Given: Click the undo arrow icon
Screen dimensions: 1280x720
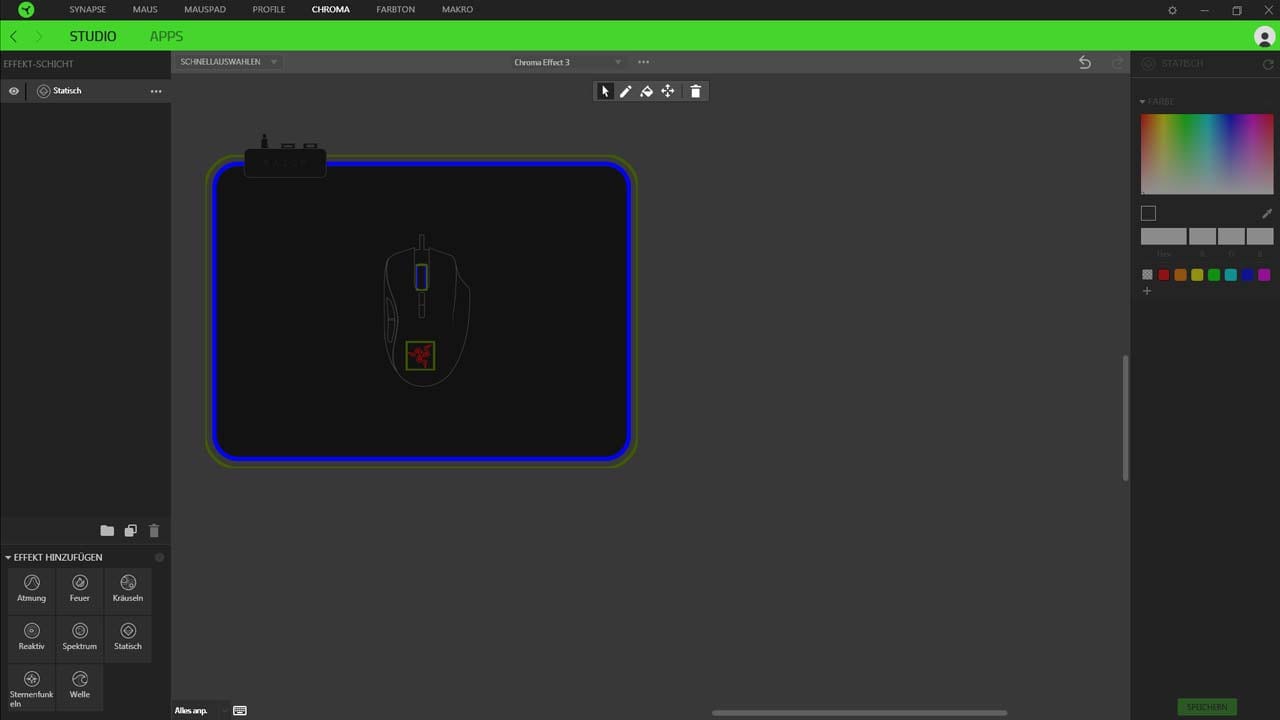Looking at the screenshot, I should point(1085,62).
